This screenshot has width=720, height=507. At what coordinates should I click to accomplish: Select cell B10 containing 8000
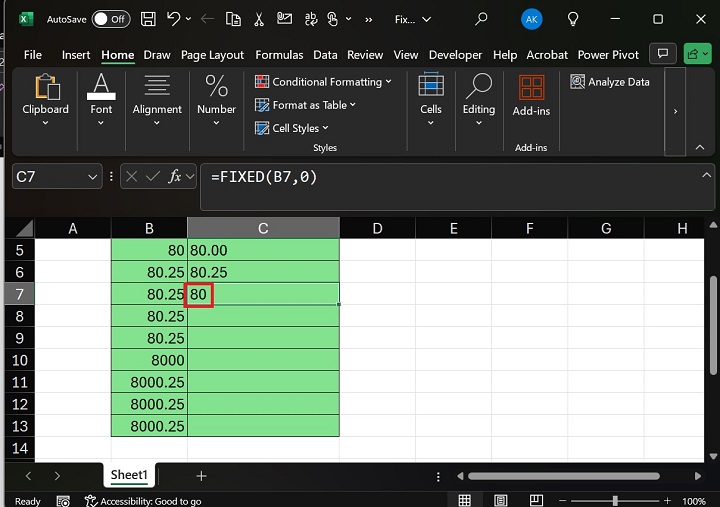coord(149,360)
